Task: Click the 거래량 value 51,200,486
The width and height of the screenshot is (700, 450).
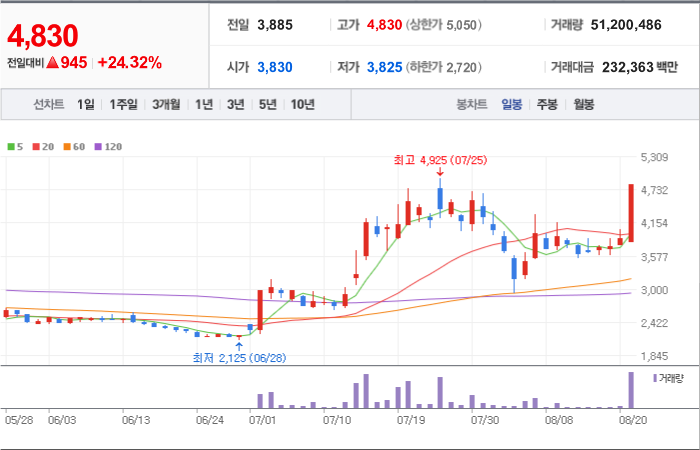Action: click(x=626, y=25)
